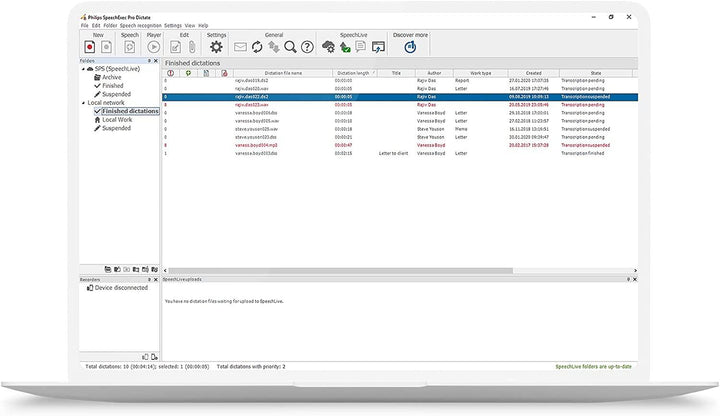Click the horizontal scrollbar thumb of dictation list

[x=340, y=270]
